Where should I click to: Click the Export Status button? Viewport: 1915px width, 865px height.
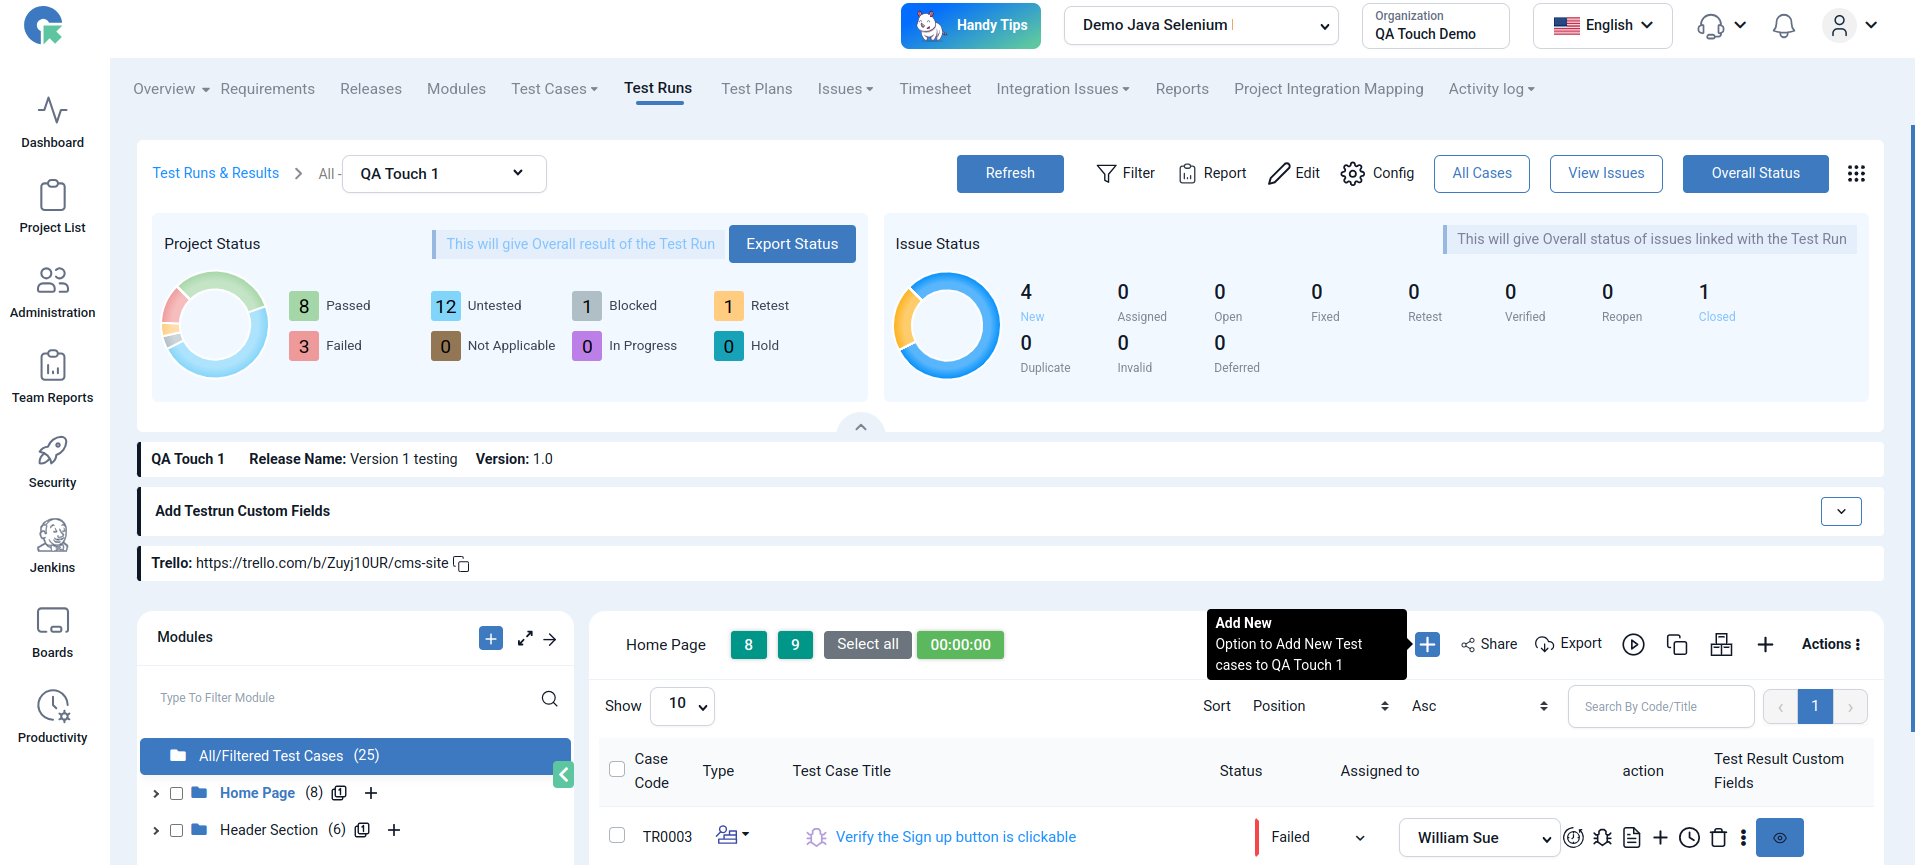click(x=791, y=244)
